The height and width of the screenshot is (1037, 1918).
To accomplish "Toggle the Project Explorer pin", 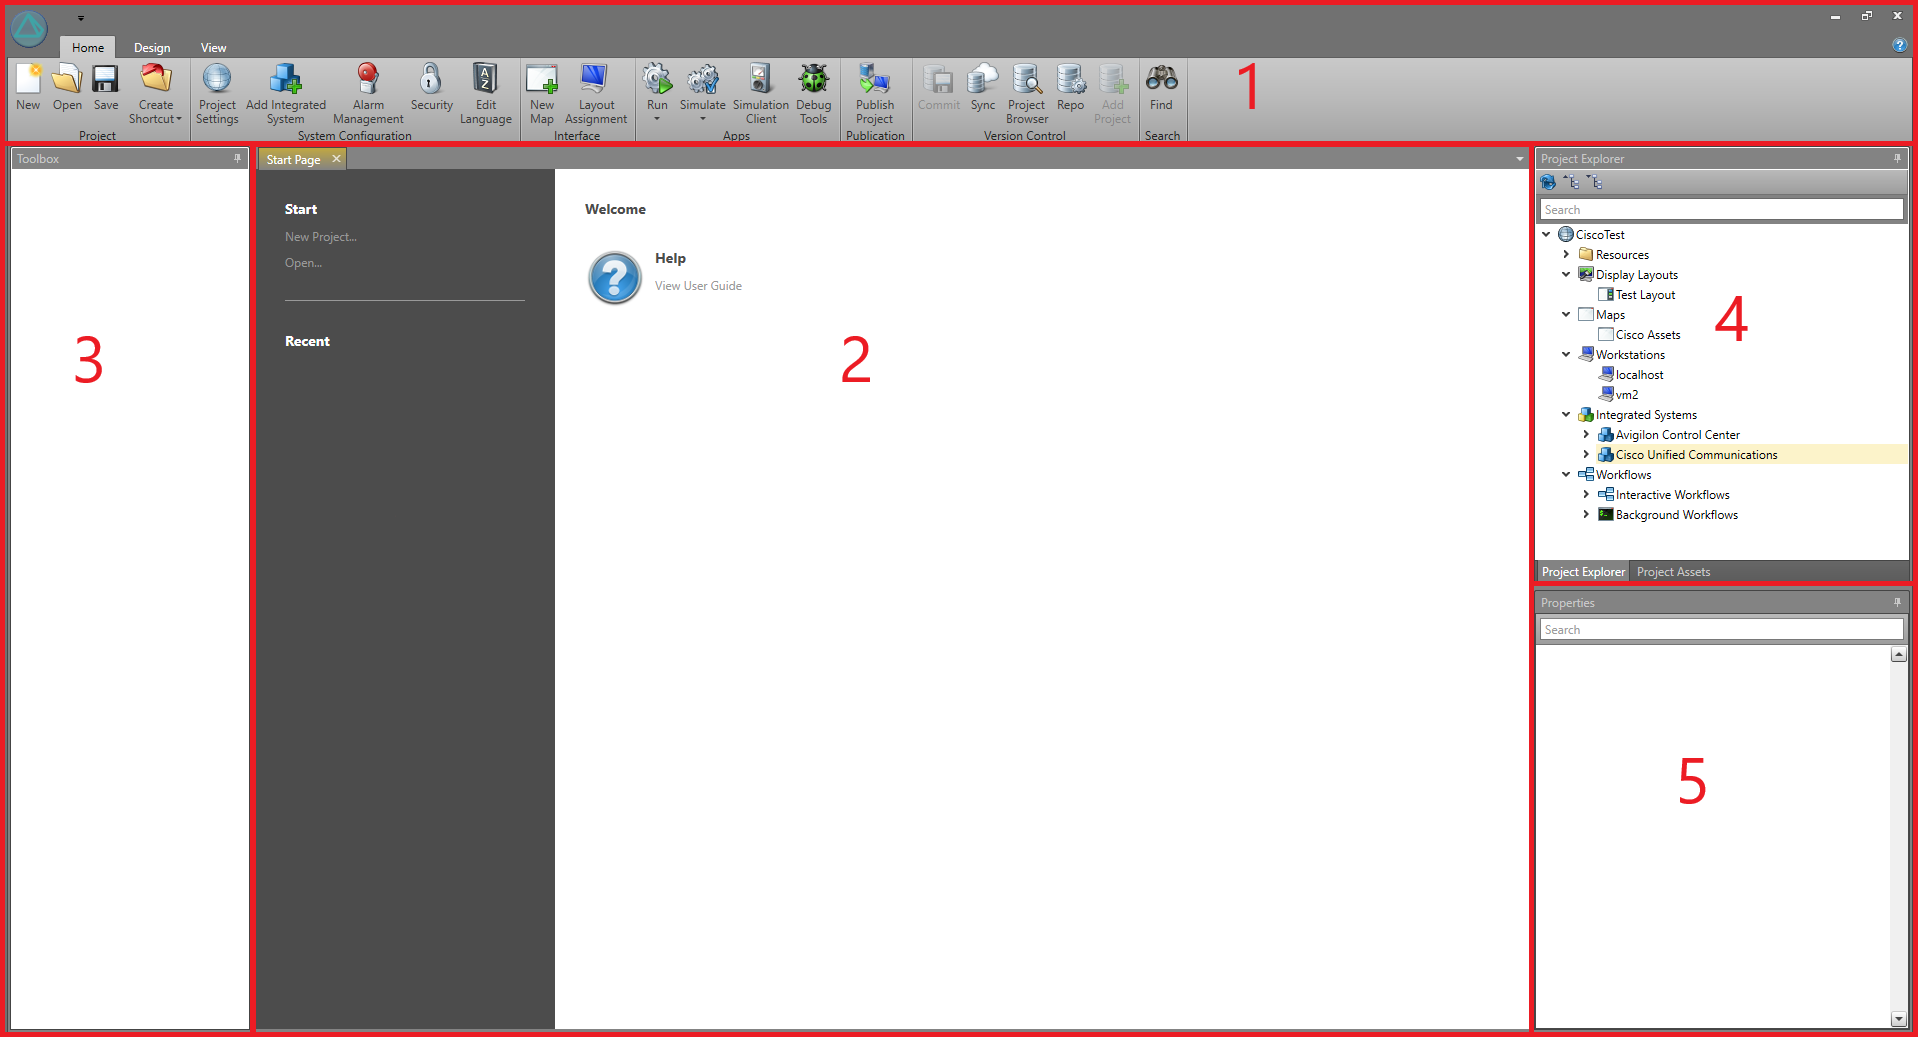I will pos(1897,158).
